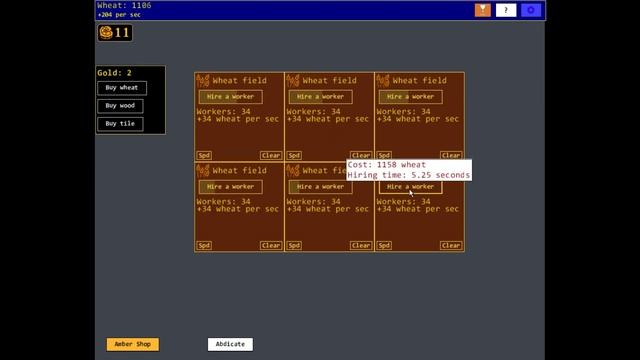The height and width of the screenshot is (360, 640).
Task: Clear the top-left wheat field
Action: click(x=271, y=156)
